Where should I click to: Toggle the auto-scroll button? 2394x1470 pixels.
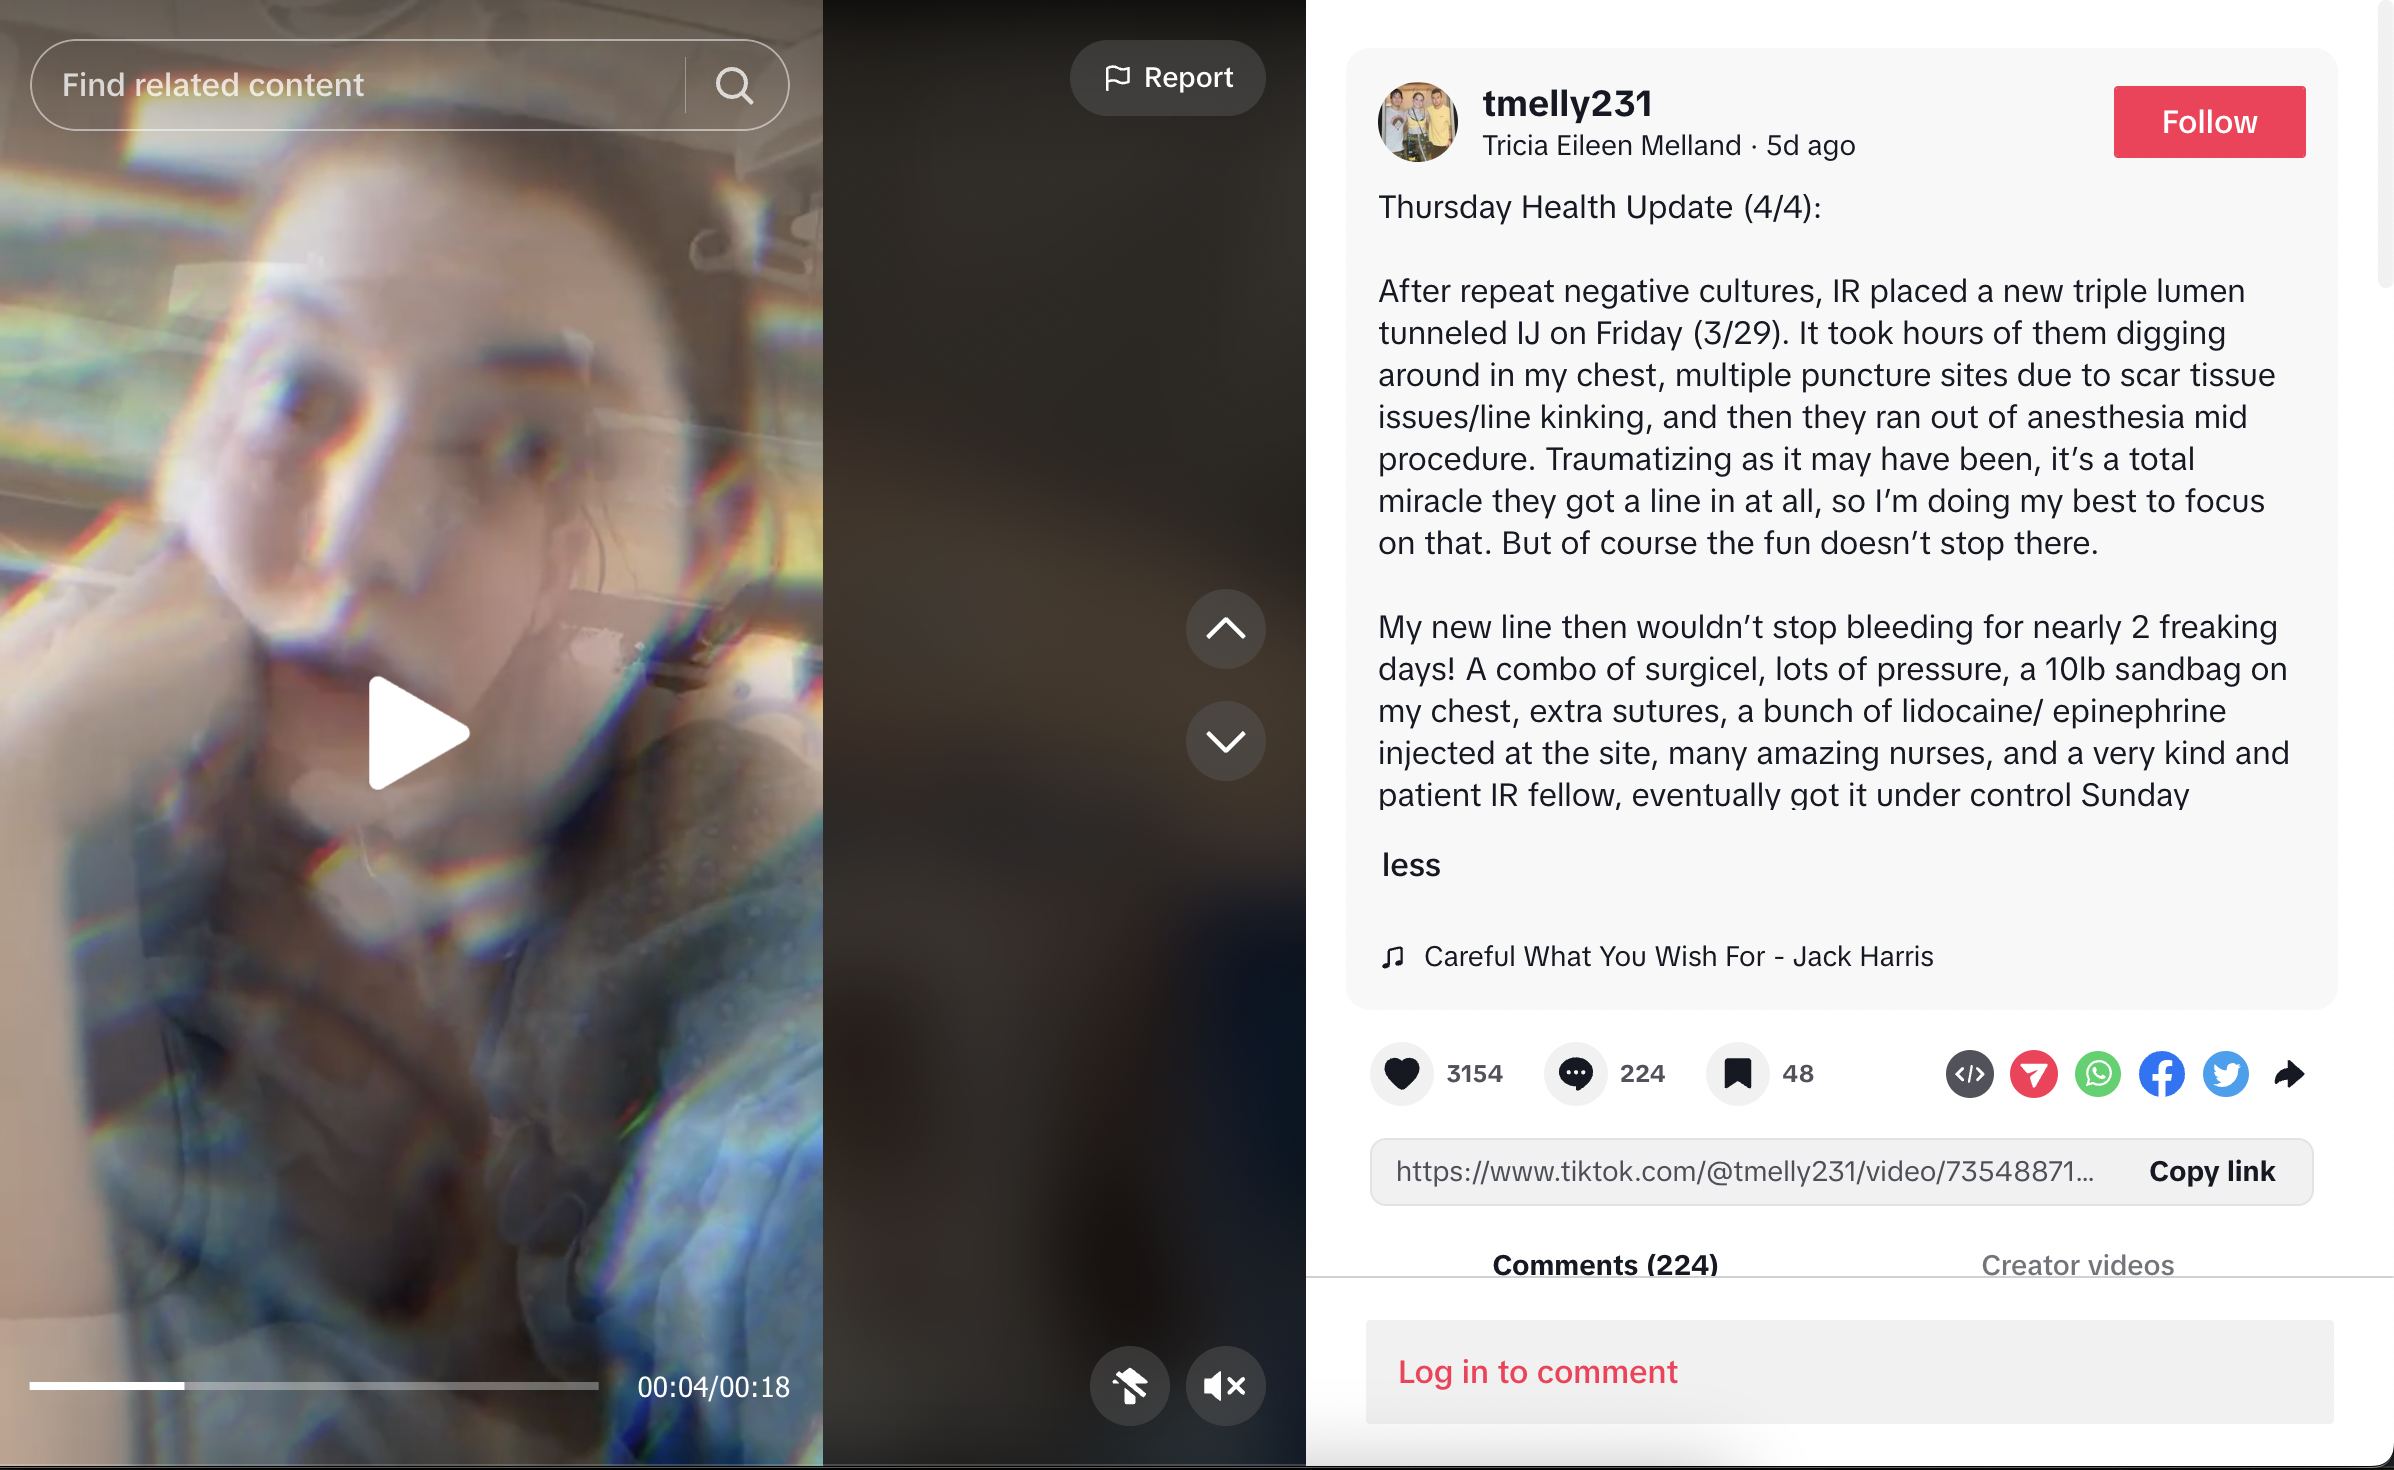tap(1130, 1386)
